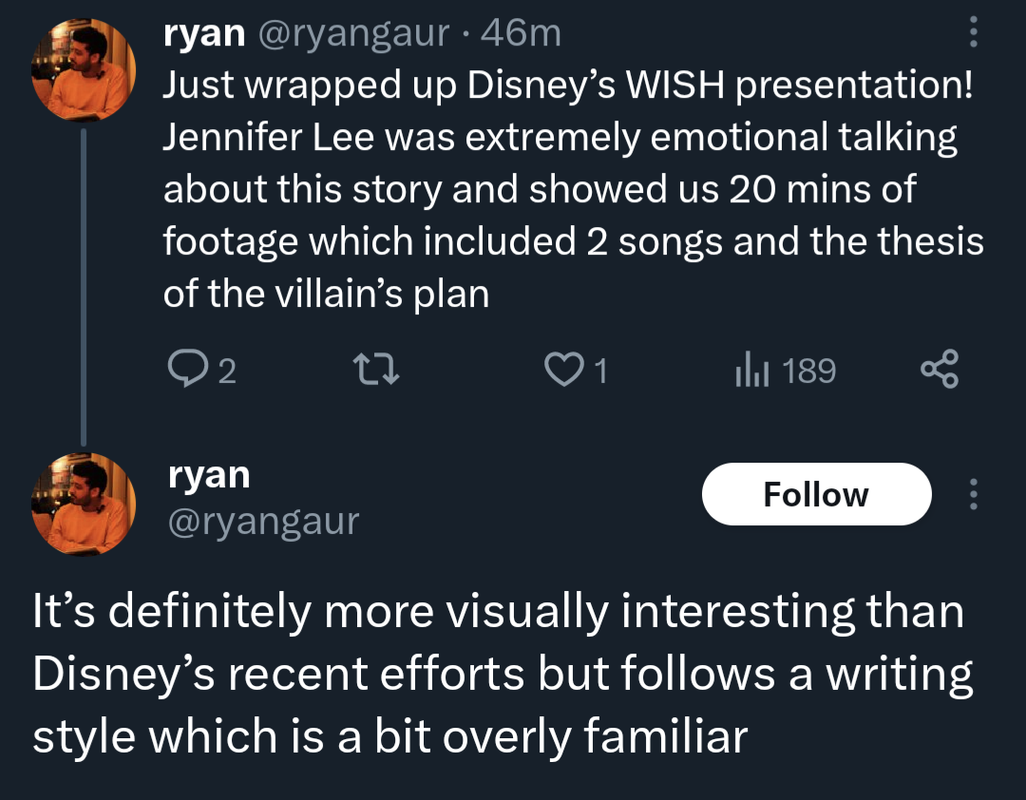
Task: Click the share icon on the first tweet
Action: [939, 371]
